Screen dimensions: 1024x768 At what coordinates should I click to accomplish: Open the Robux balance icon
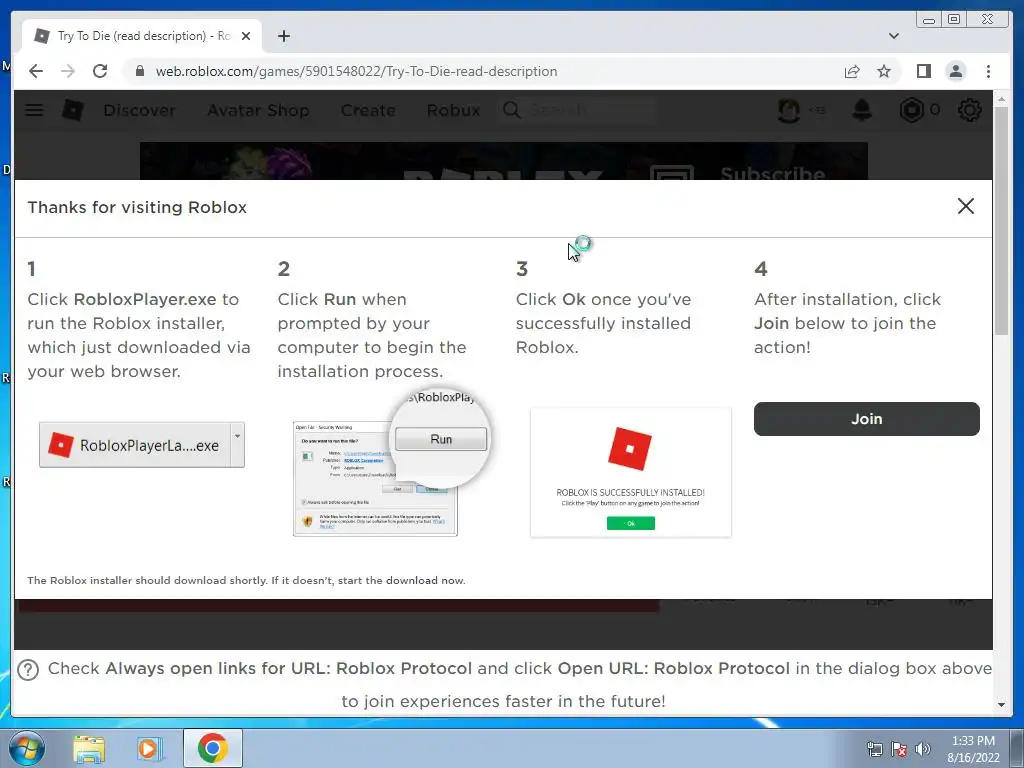coord(912,110)
